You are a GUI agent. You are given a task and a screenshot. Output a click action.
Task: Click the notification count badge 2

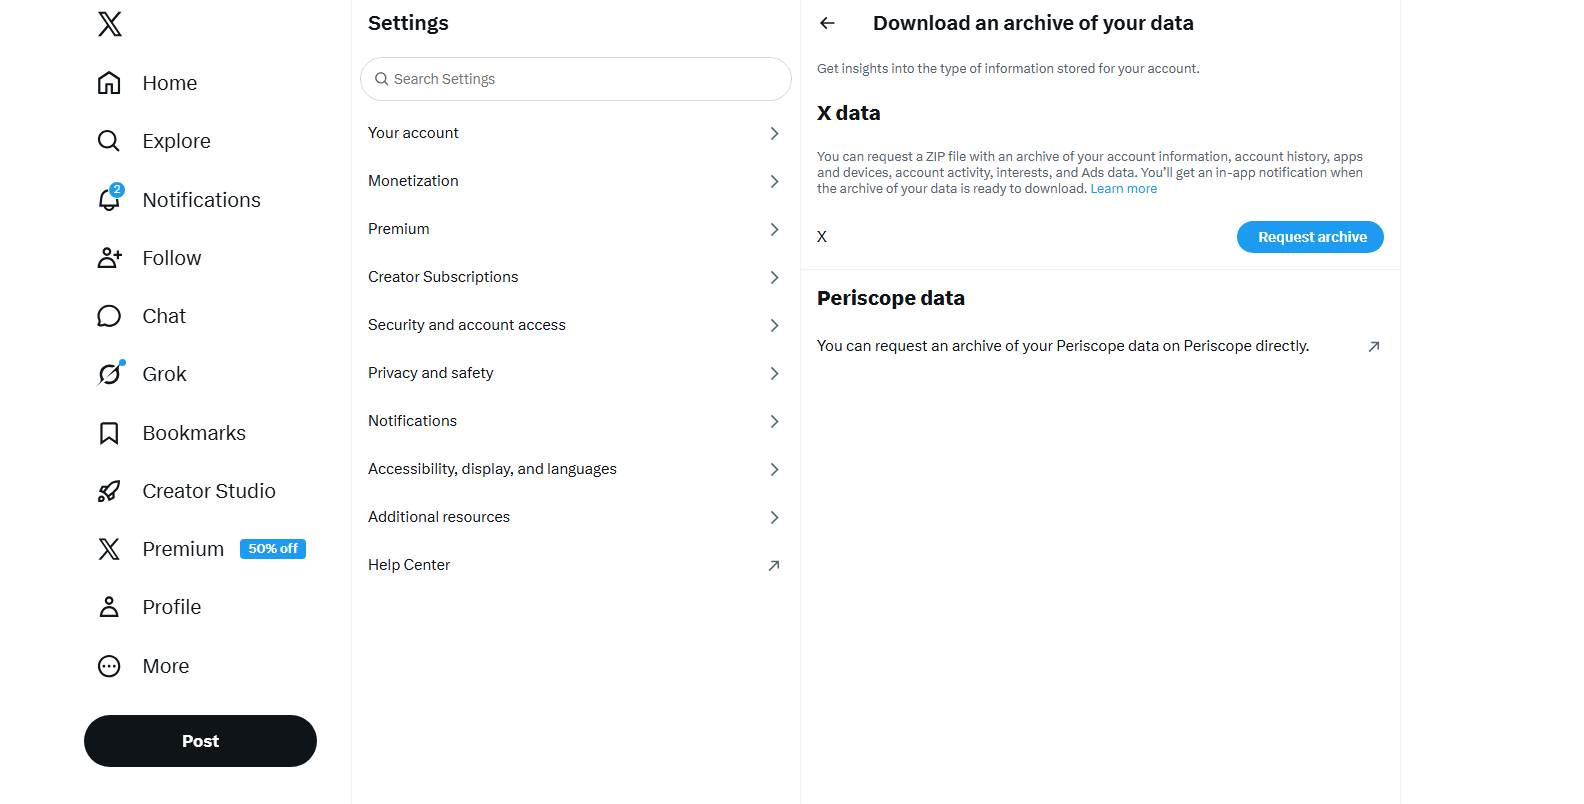pyautogui.click(x=117, y=189)
